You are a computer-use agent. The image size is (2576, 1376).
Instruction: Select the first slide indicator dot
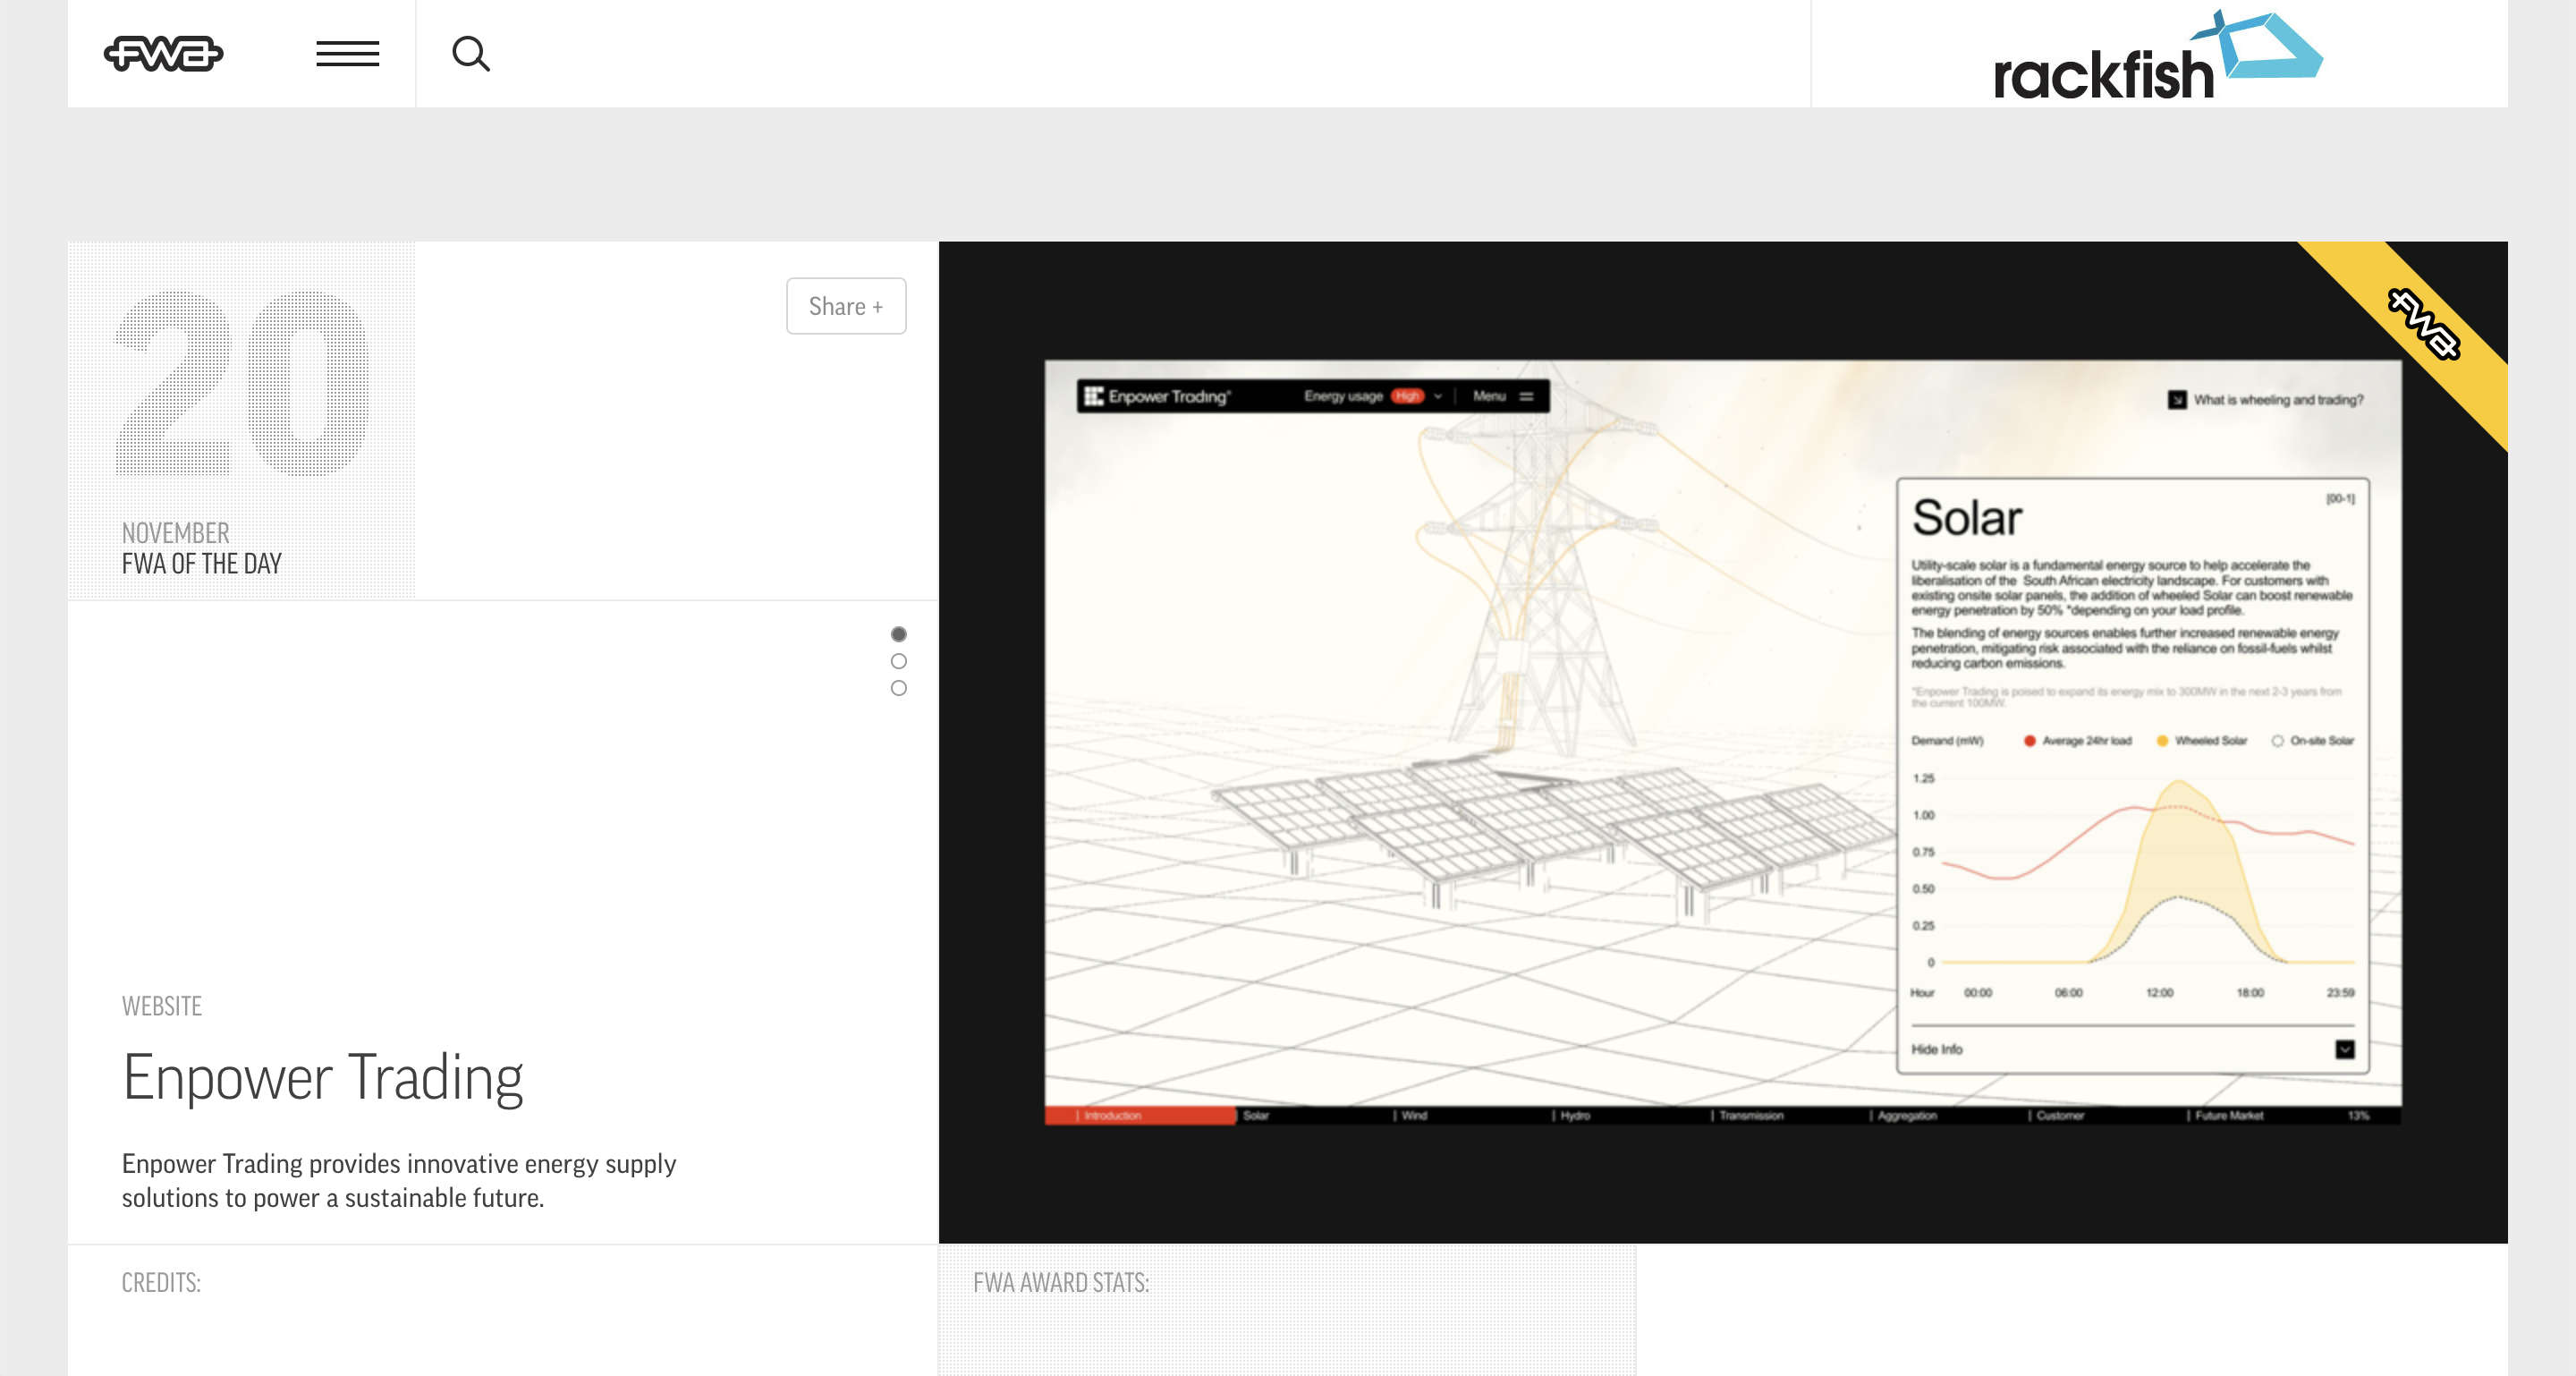coord(898,634)
